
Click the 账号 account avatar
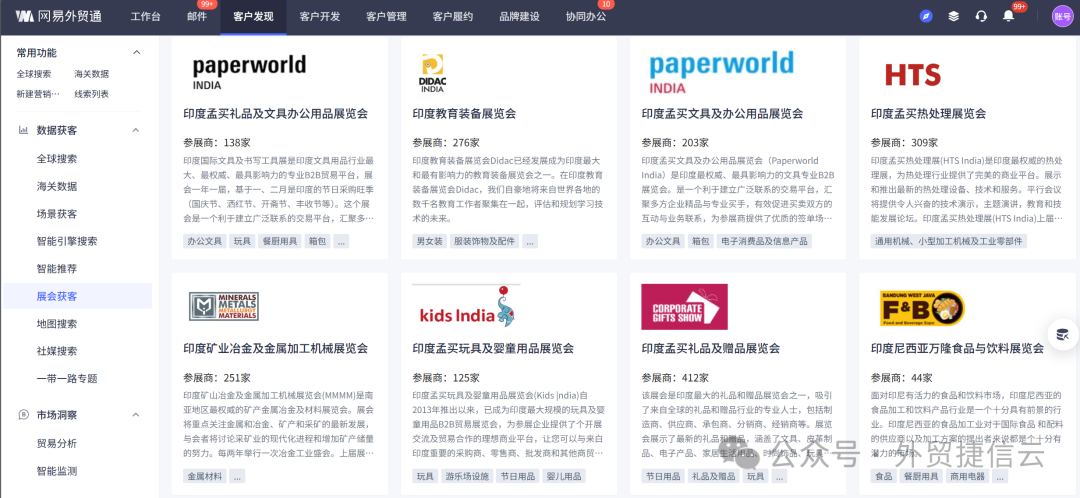1062,17
